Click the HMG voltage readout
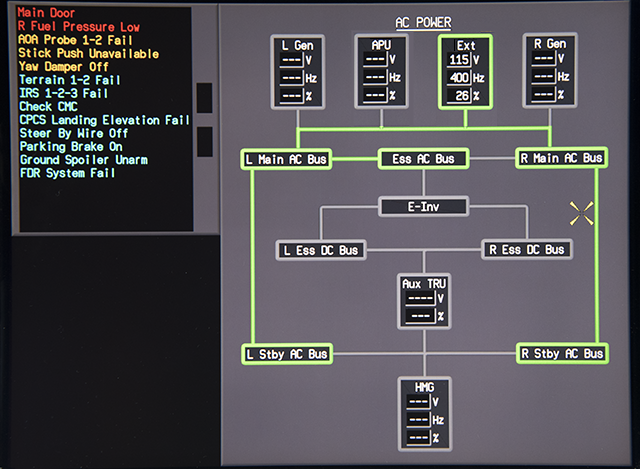Viewport: 640px width, 469px height. click(x=419, y=402)
